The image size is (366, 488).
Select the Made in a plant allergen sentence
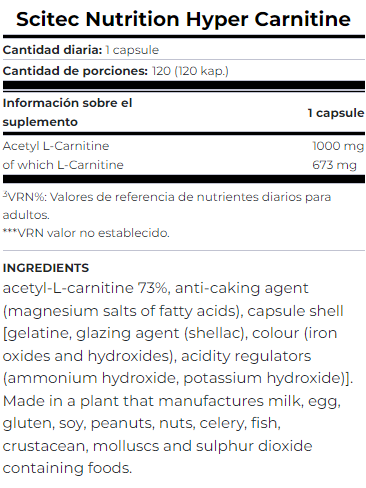click(172, 434)
